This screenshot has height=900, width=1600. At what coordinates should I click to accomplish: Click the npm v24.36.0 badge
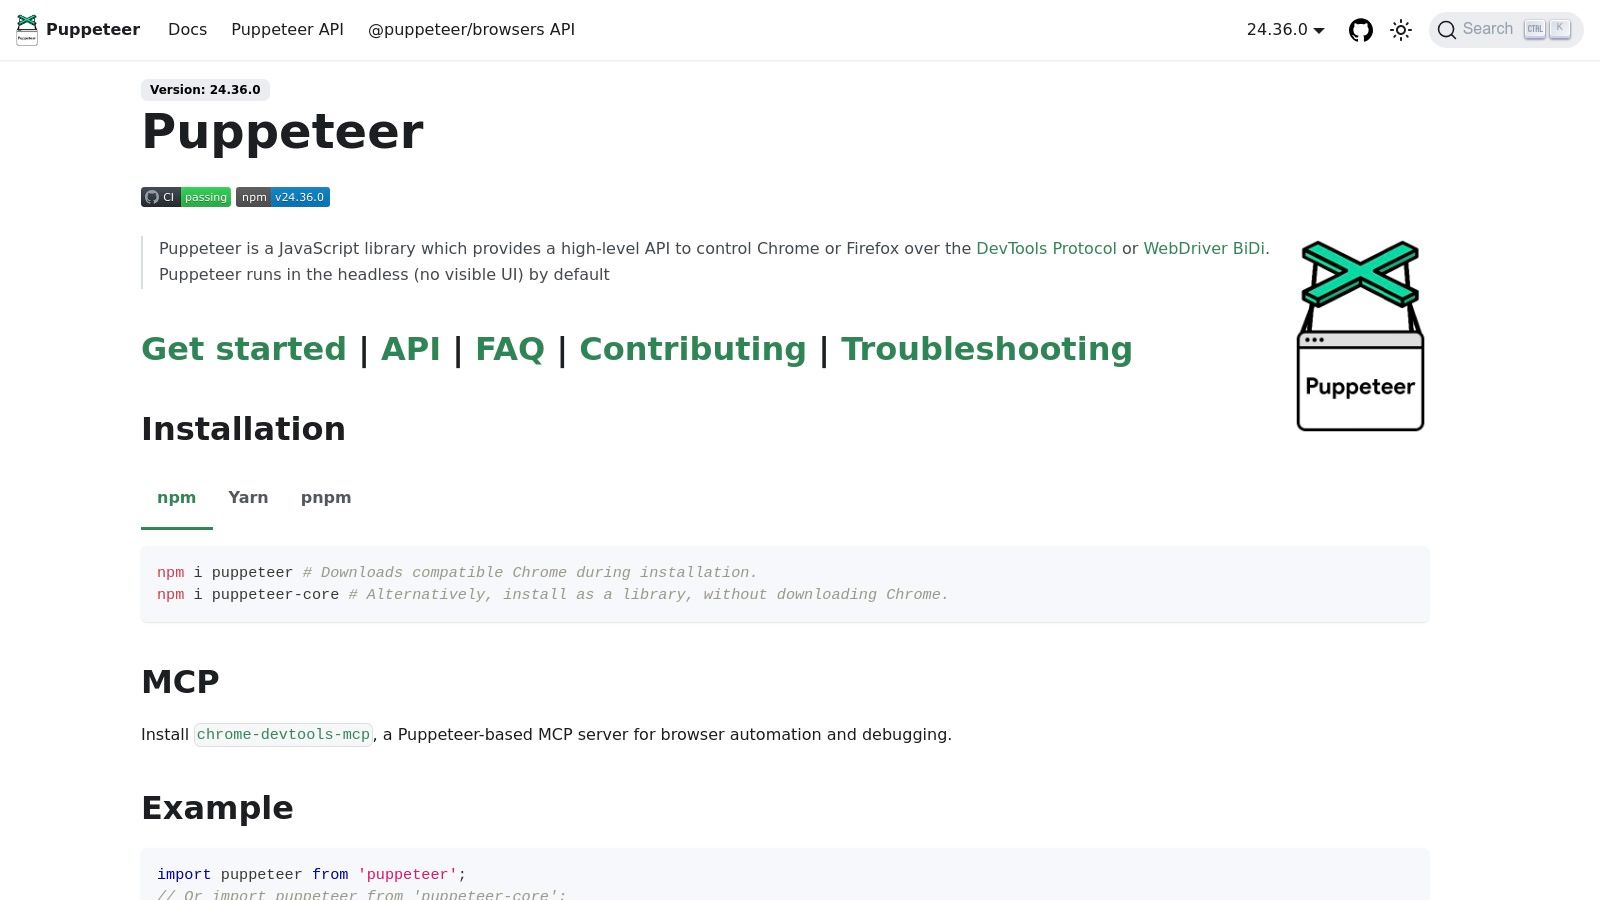click(x=283, y=197)
